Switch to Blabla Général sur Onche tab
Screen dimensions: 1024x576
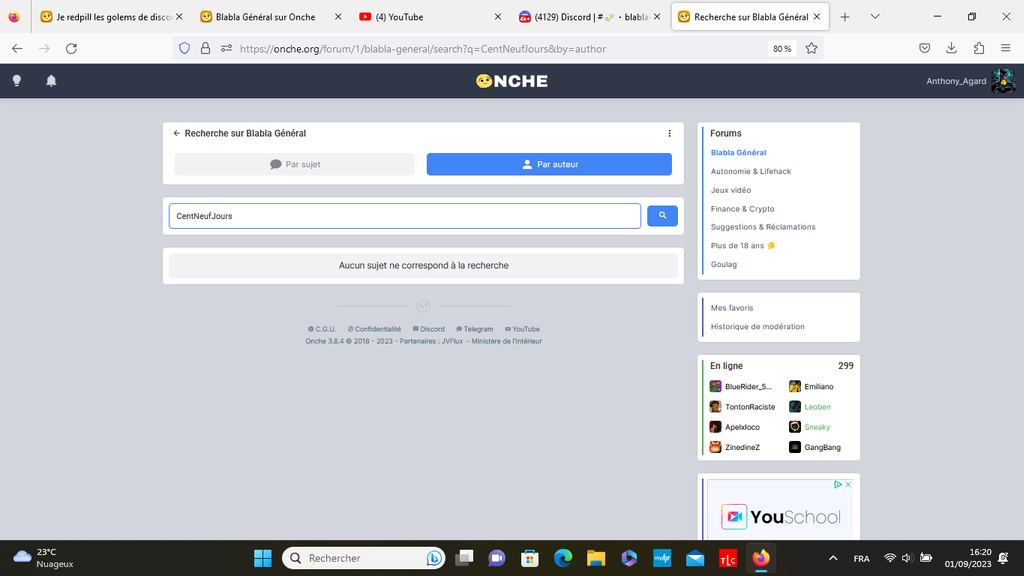tap(265, 17)
